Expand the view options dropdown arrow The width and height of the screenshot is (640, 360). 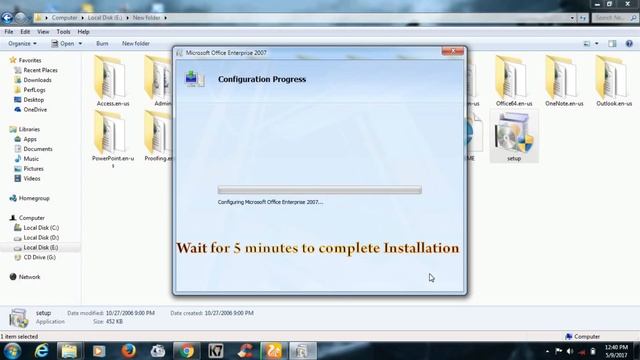coord(596,43)
